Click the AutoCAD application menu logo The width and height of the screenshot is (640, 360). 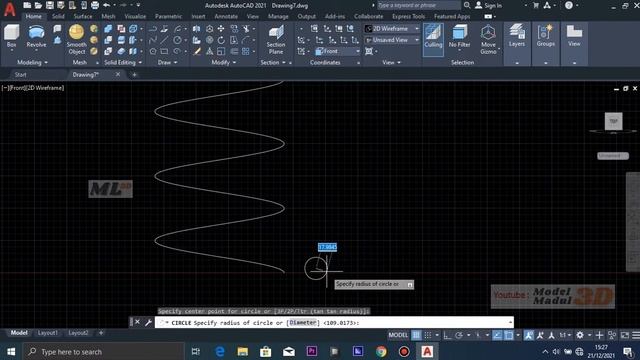tap(10, 9)
